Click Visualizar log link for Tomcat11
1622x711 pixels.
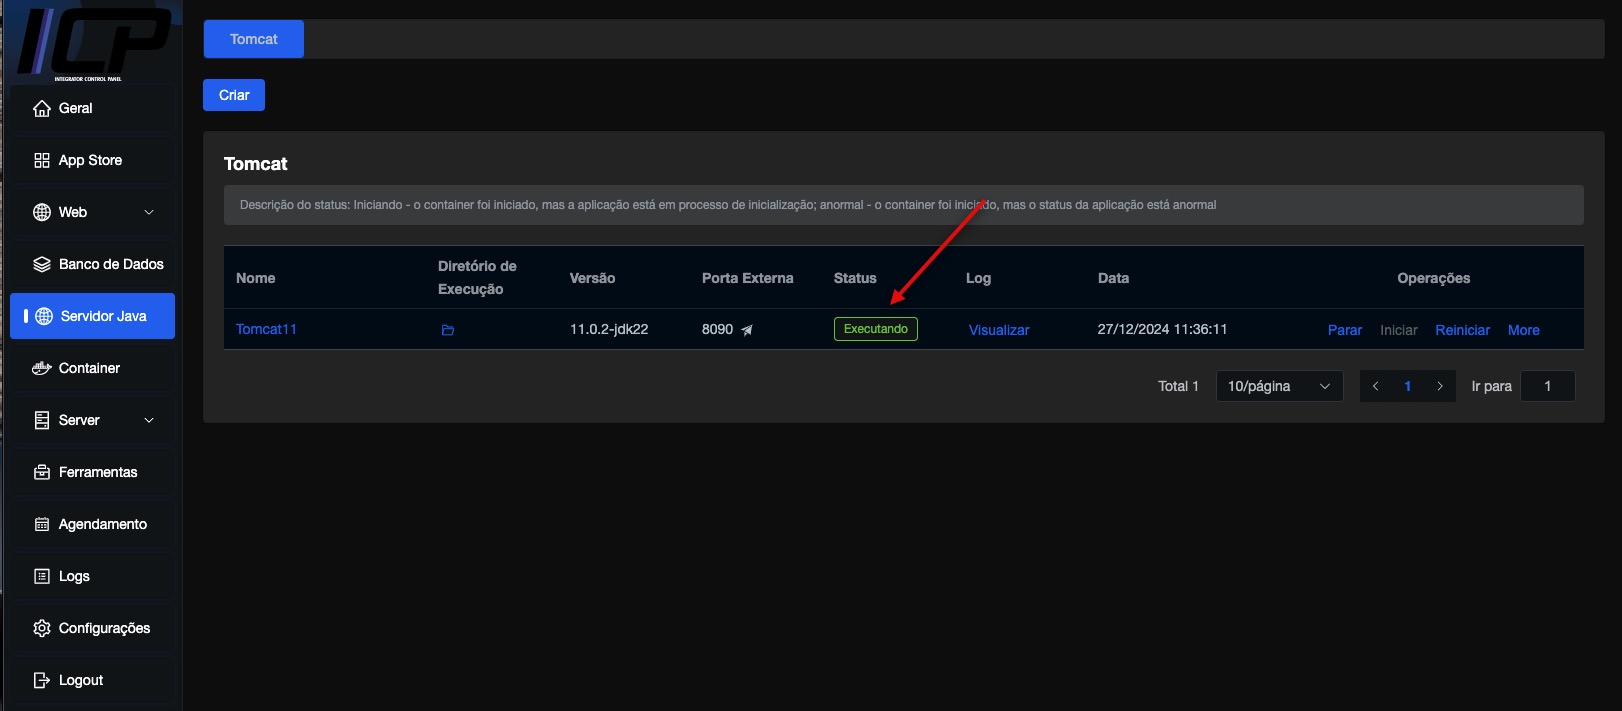998,330
